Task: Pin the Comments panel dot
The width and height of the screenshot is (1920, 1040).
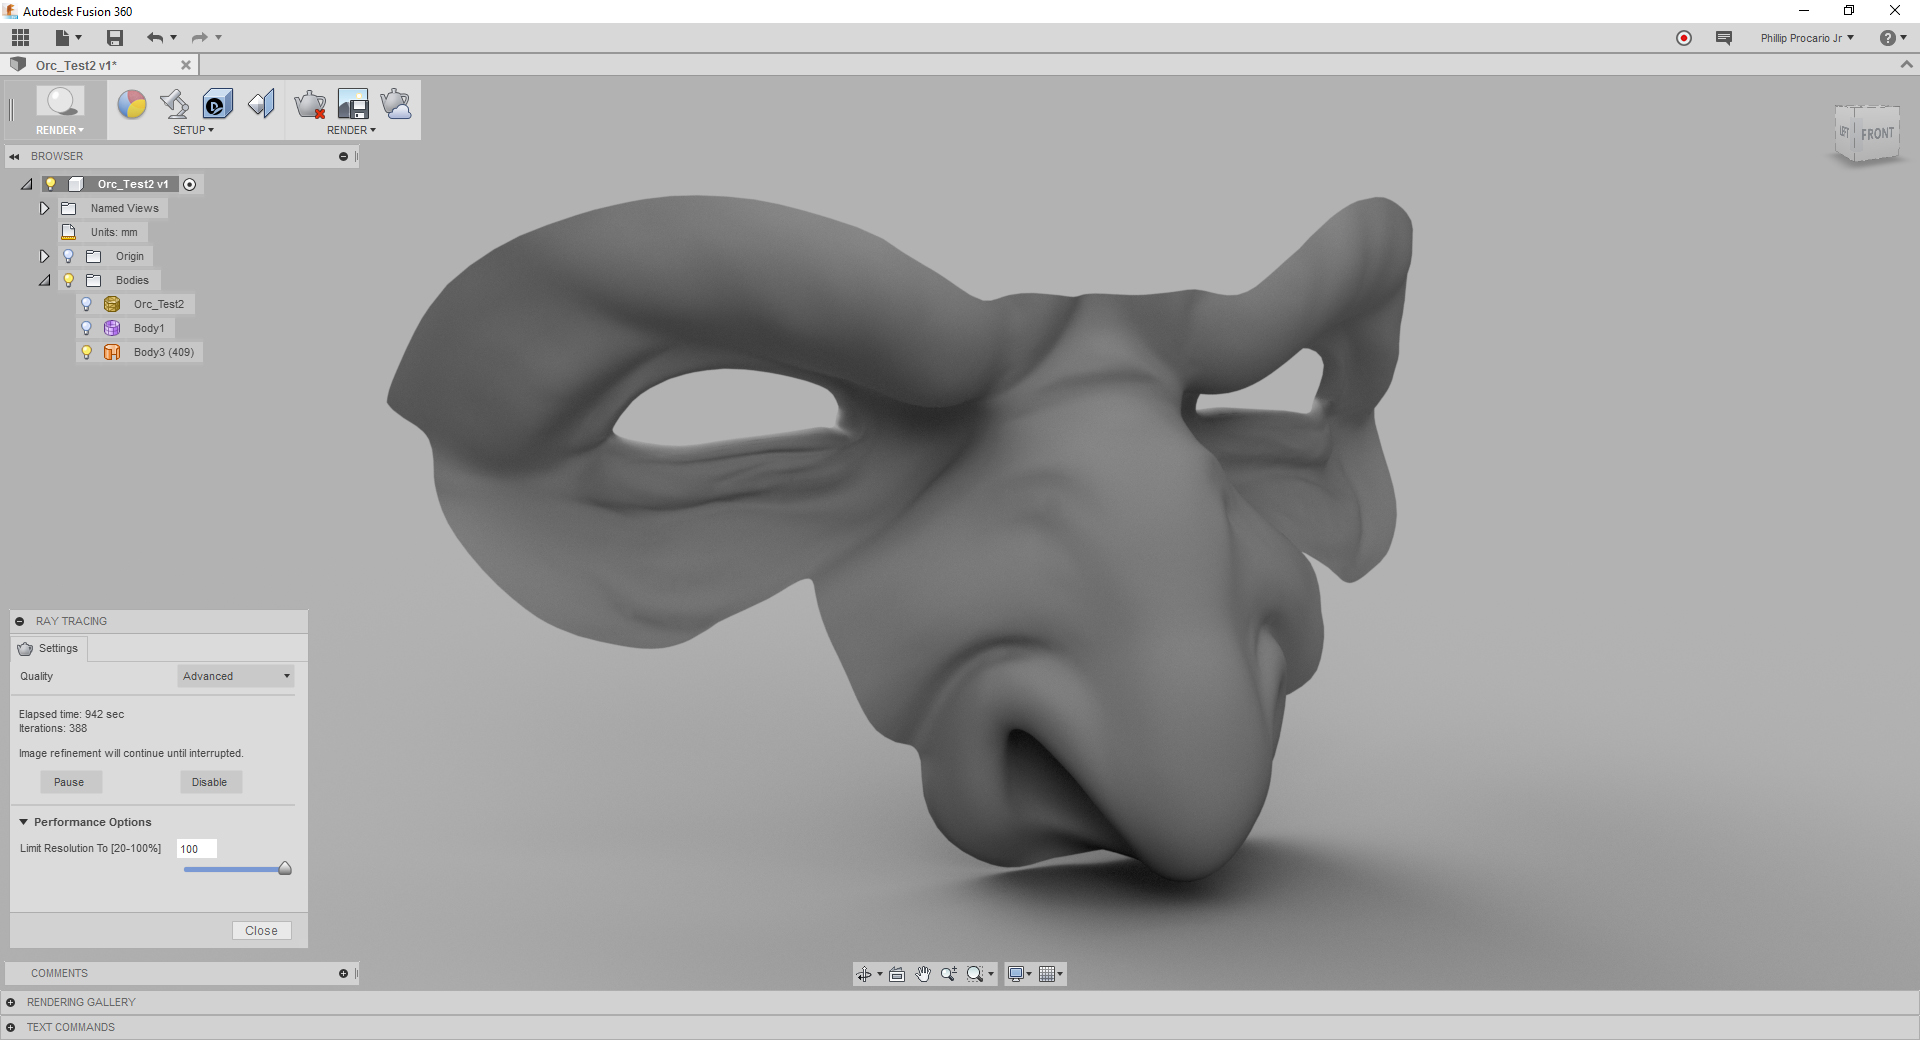Action: coord(343,973)
